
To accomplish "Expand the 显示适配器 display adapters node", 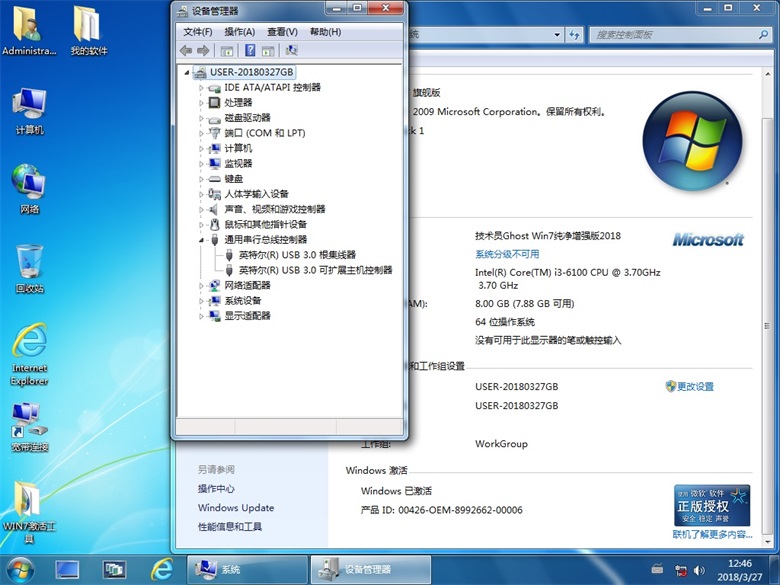I will pos(201,316).
